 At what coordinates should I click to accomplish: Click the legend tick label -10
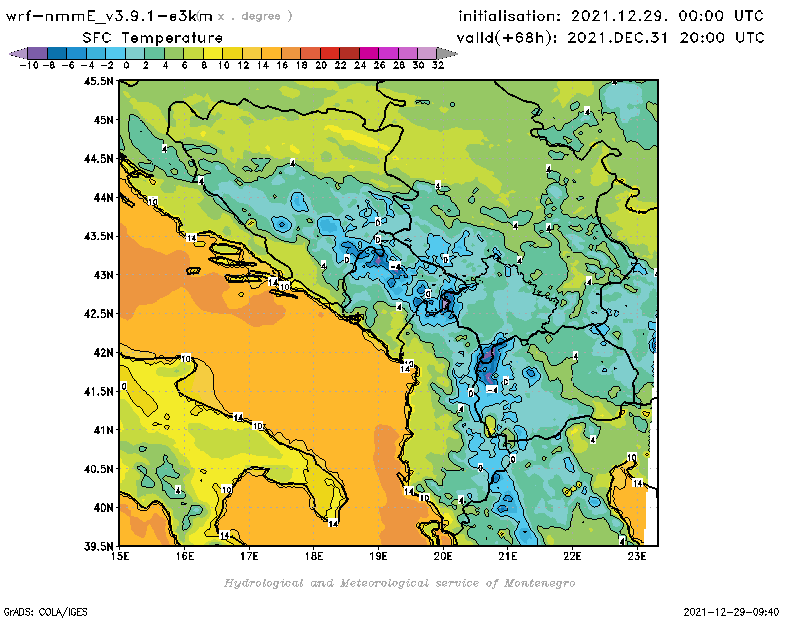(x=29, y=65)
